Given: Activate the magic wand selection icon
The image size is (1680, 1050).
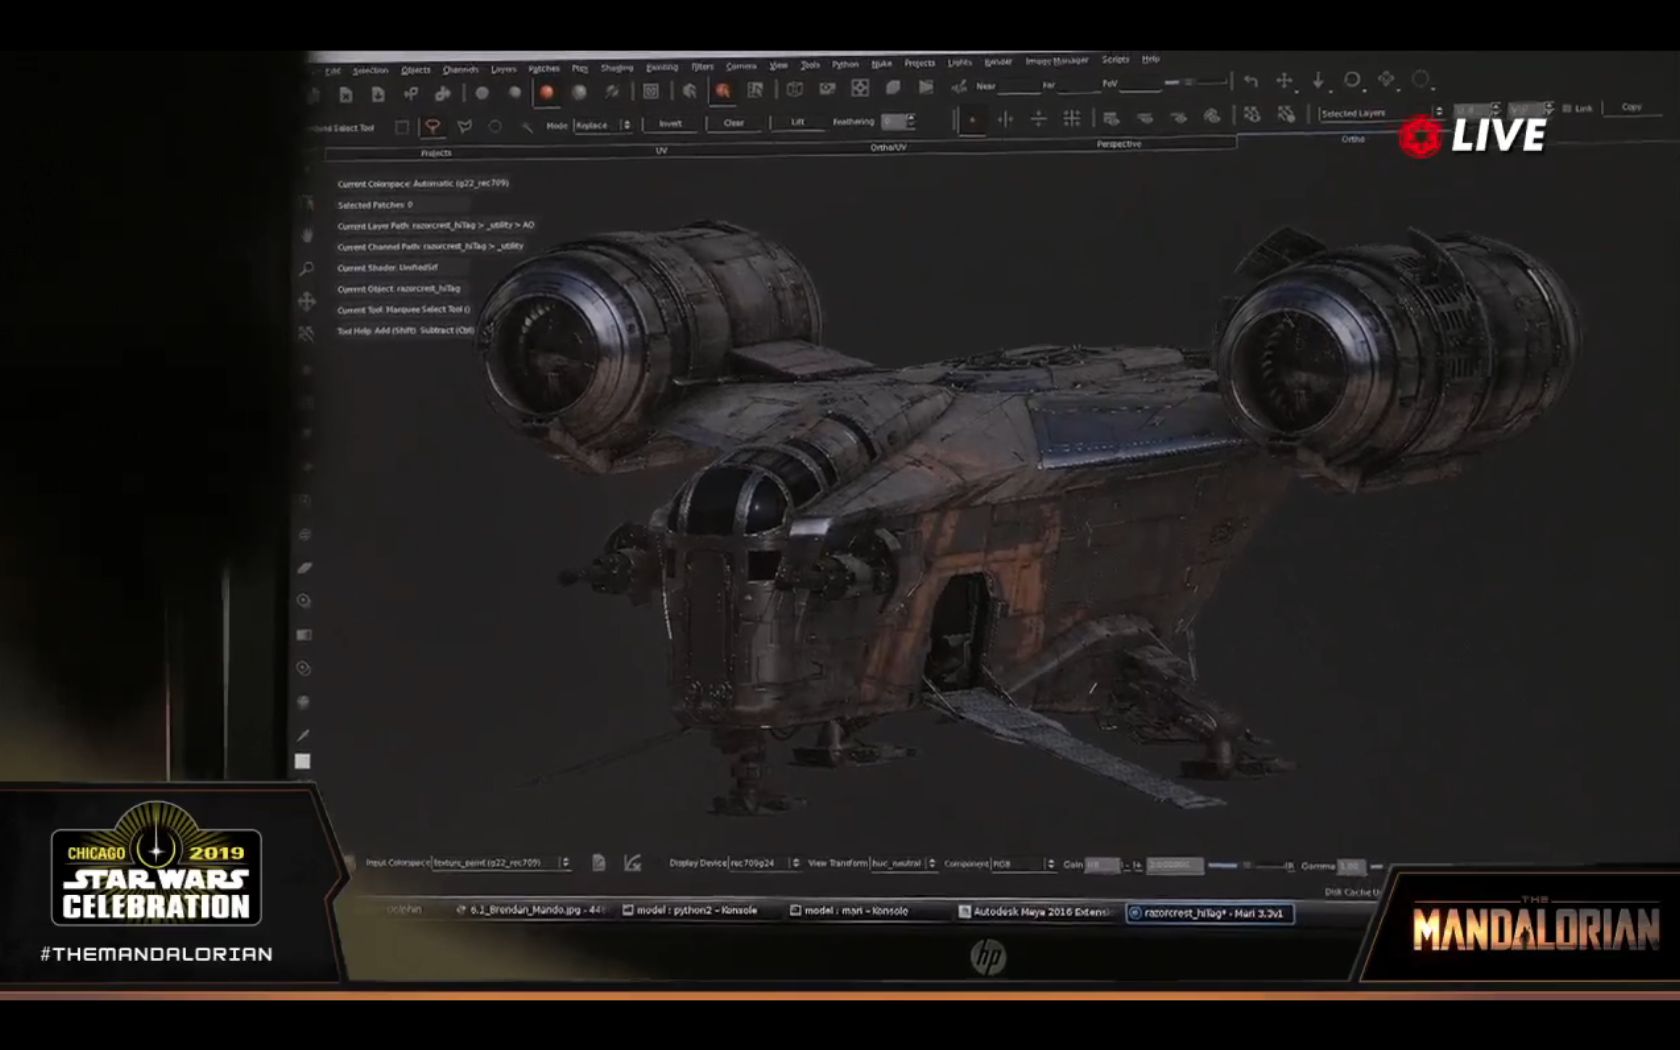Looking at the screenshot, I should pos(526,126).
